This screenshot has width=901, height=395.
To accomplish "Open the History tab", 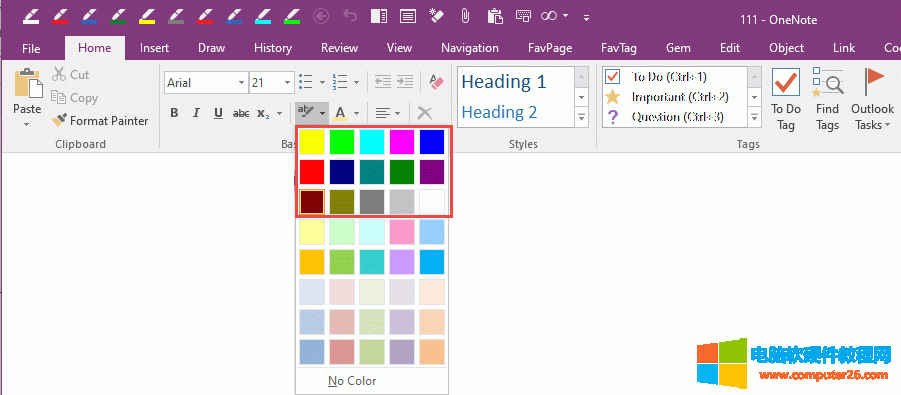I will 273,48.
